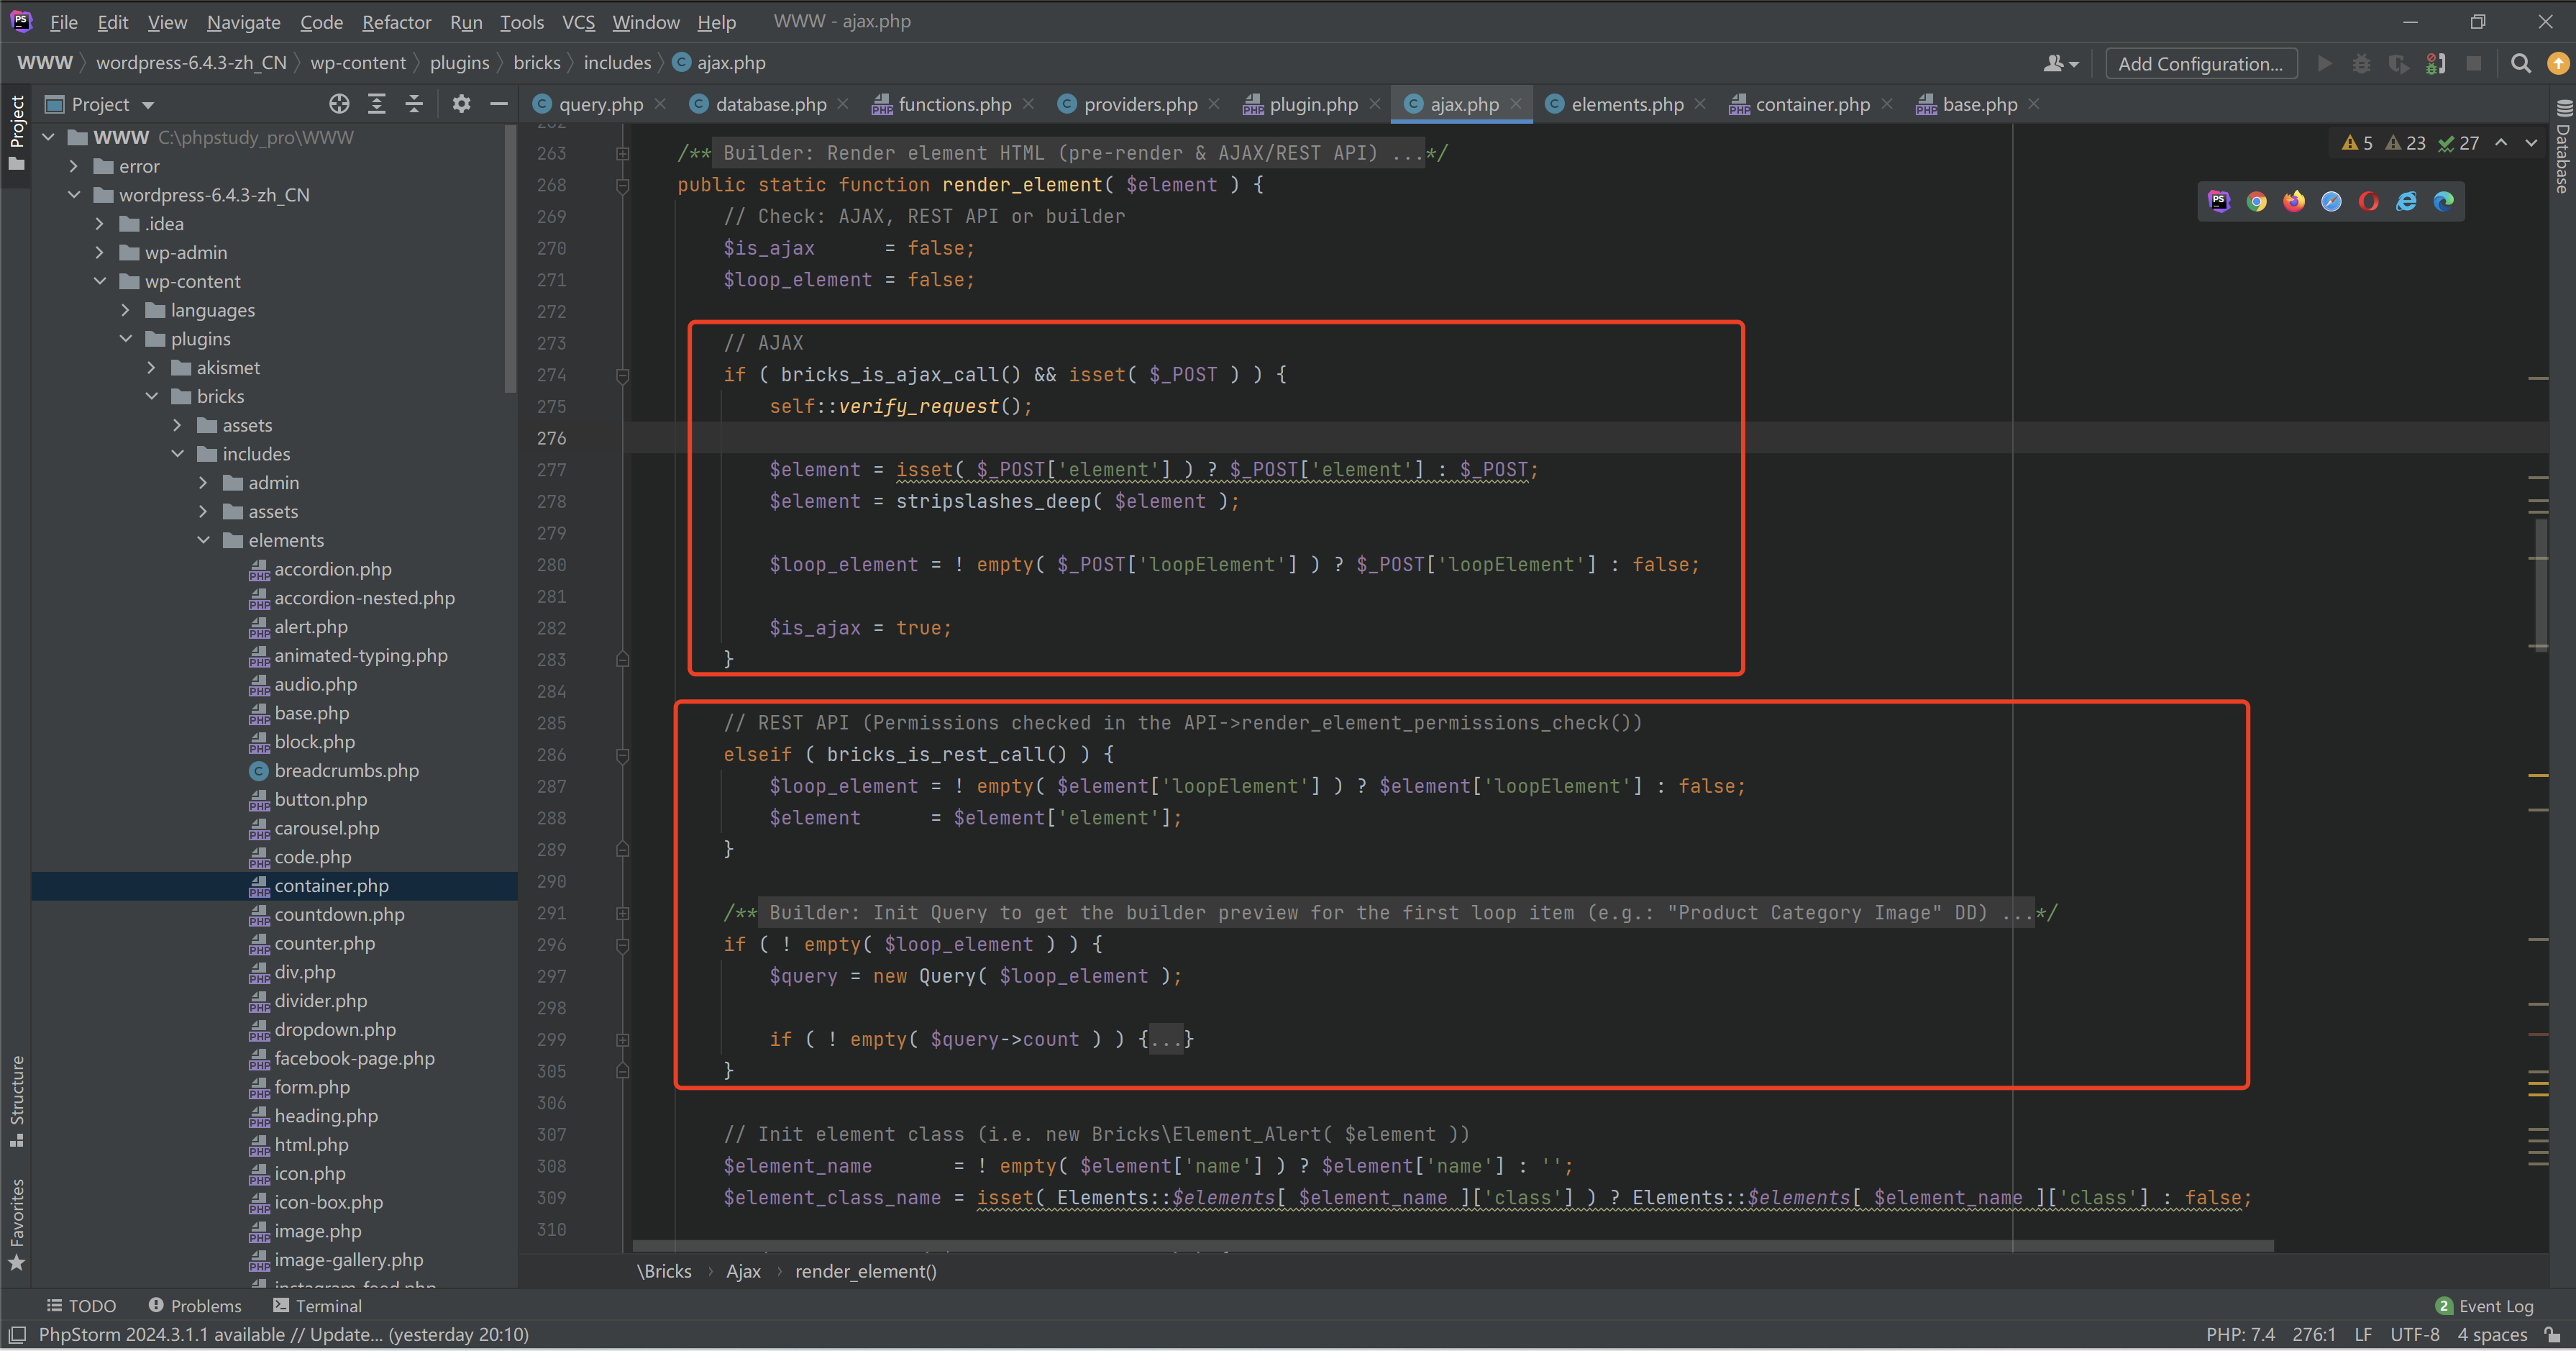Collapse the elements folder
The width and height of the screenshot is (2576, 1351).
[204, 540]
